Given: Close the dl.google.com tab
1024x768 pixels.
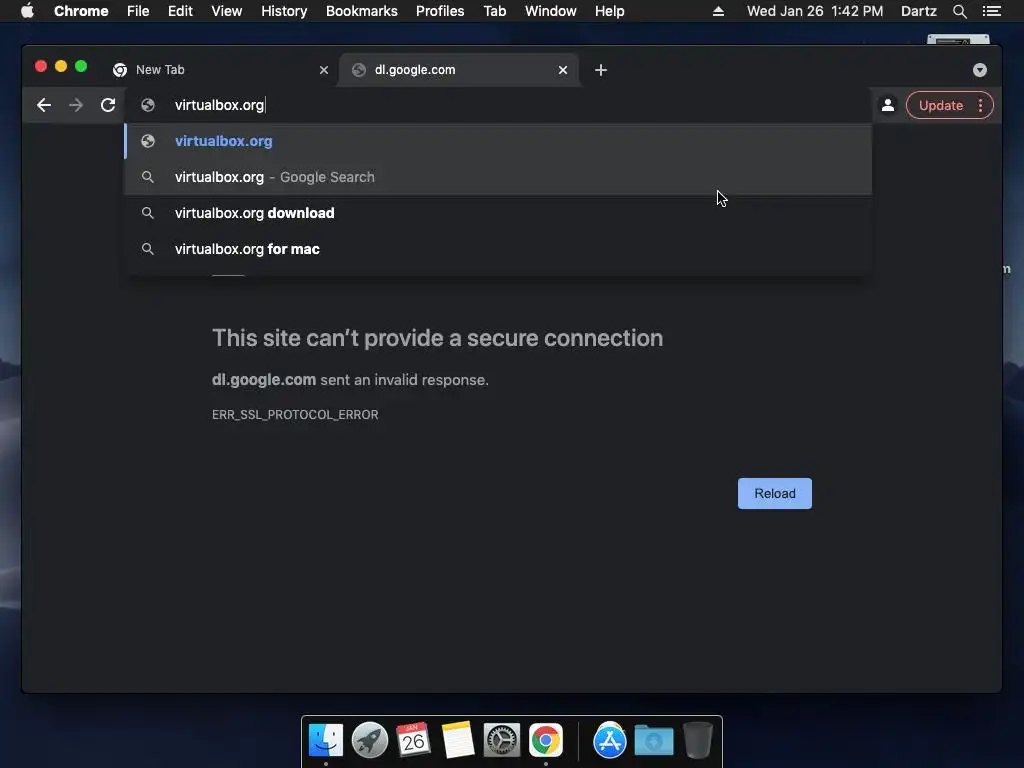Looking at the screenshot, I should click(563, 70).
